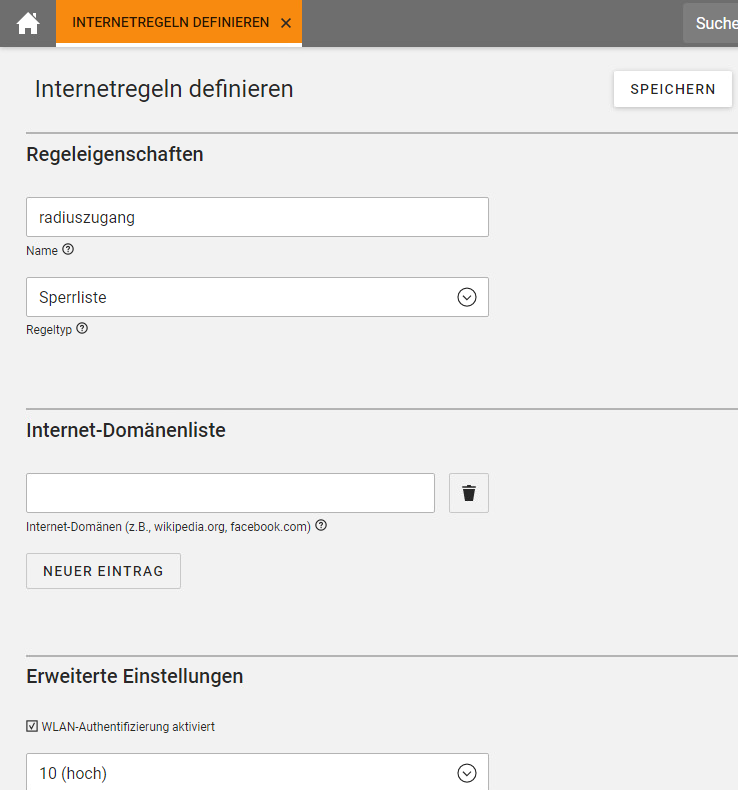Delete the domain entry with the trash icon

(469, 493)
